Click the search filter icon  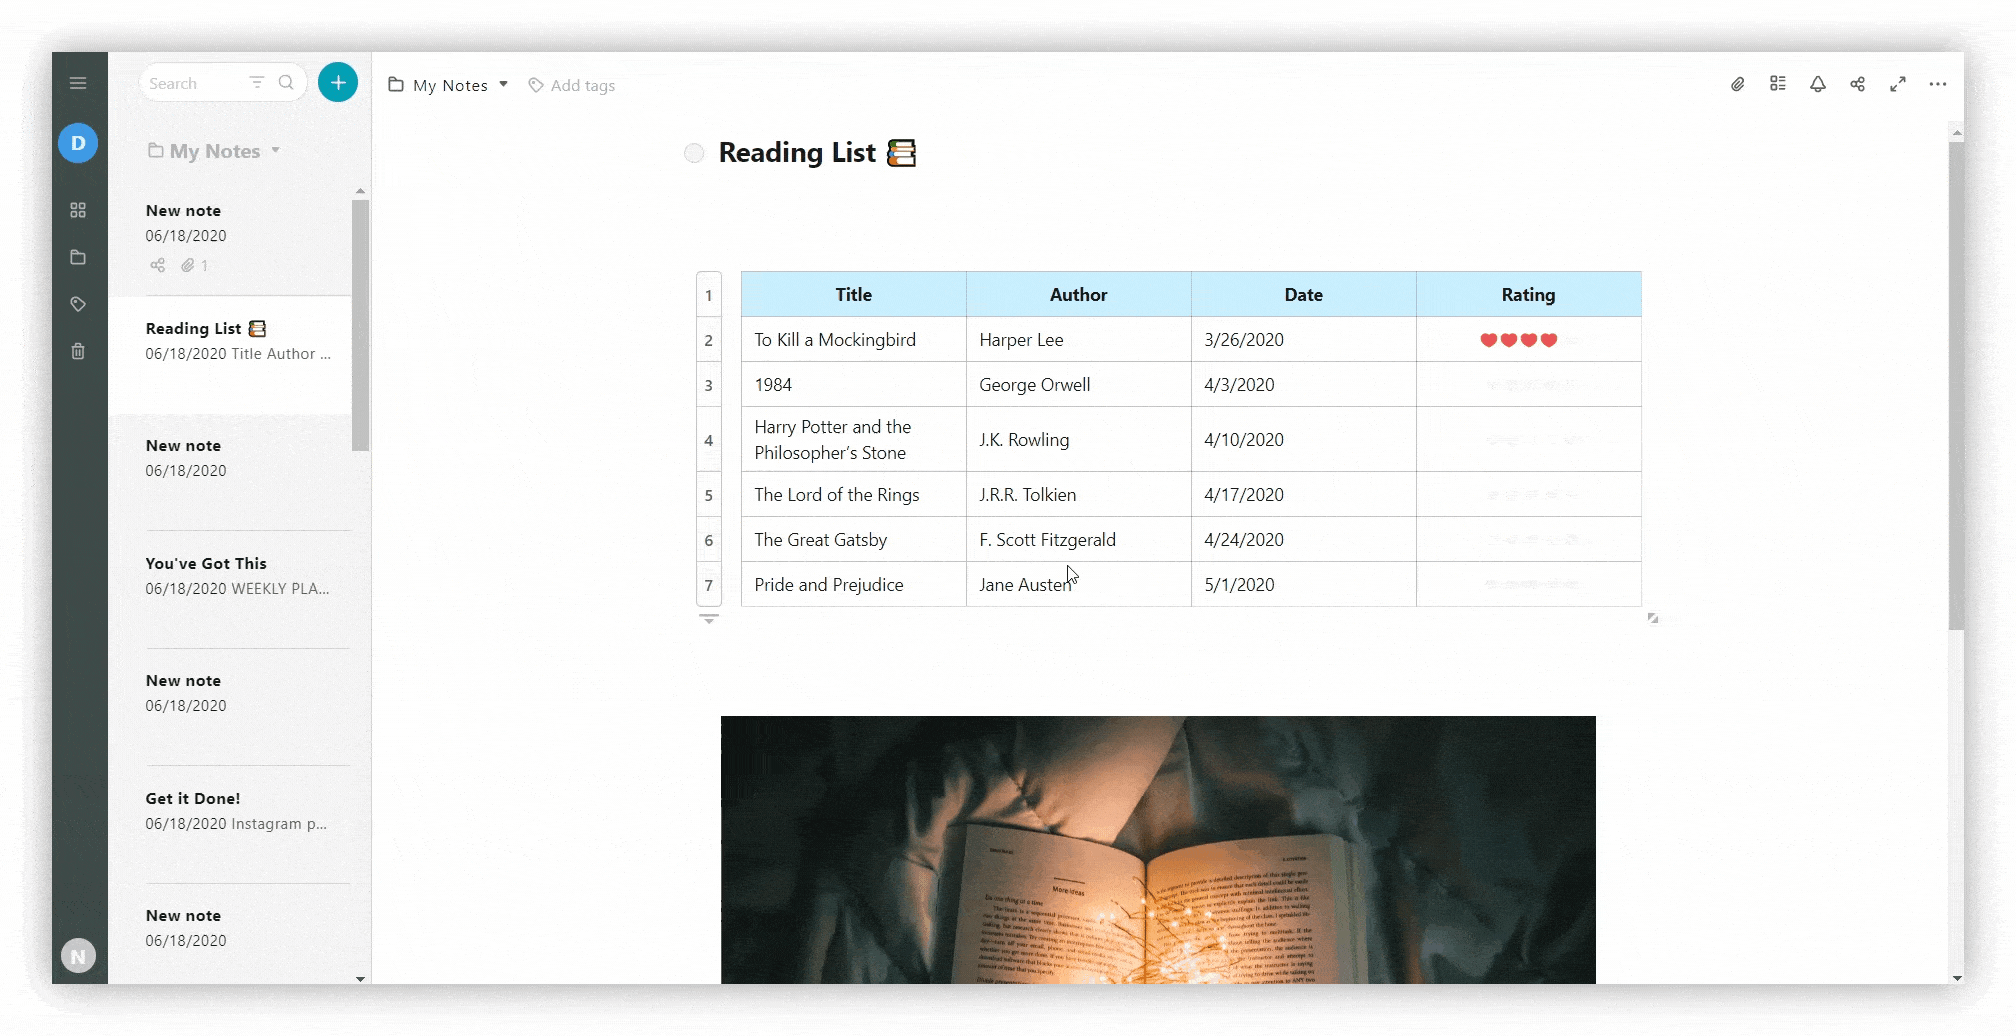pos(257,83)
